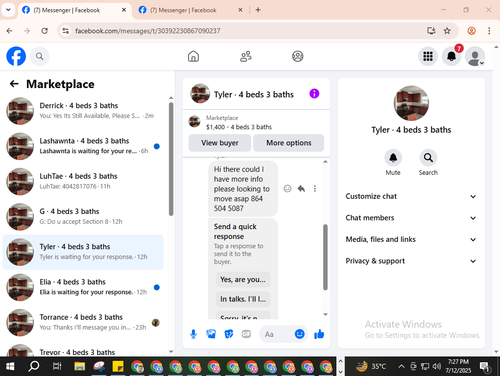This screenshot has height=376, width=500.
Task: Attach a file using the photo icon
Action: pos(211,334)
